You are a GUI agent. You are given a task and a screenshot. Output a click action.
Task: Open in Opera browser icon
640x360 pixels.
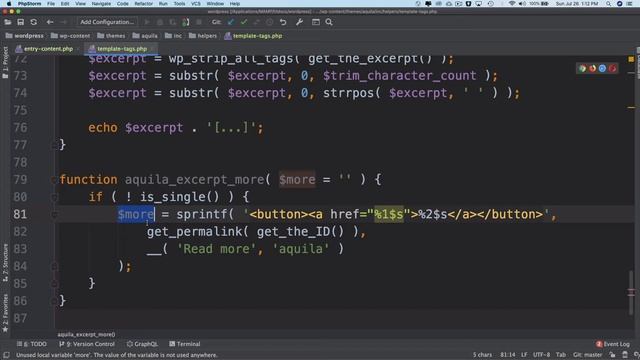point(612,69)
